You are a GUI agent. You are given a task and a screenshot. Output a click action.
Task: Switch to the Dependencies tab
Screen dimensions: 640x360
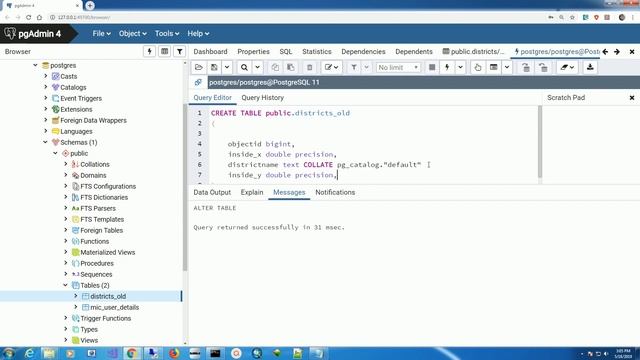363,51
